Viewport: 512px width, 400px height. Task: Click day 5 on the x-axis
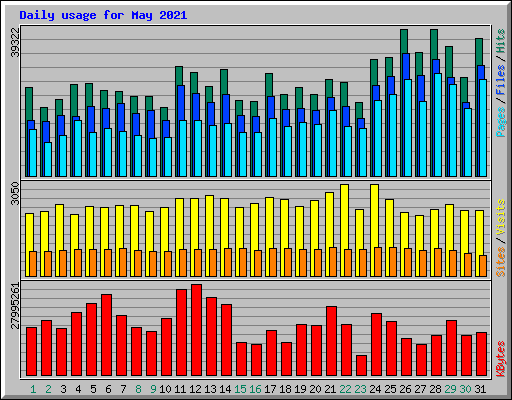[x=93, y=389]
